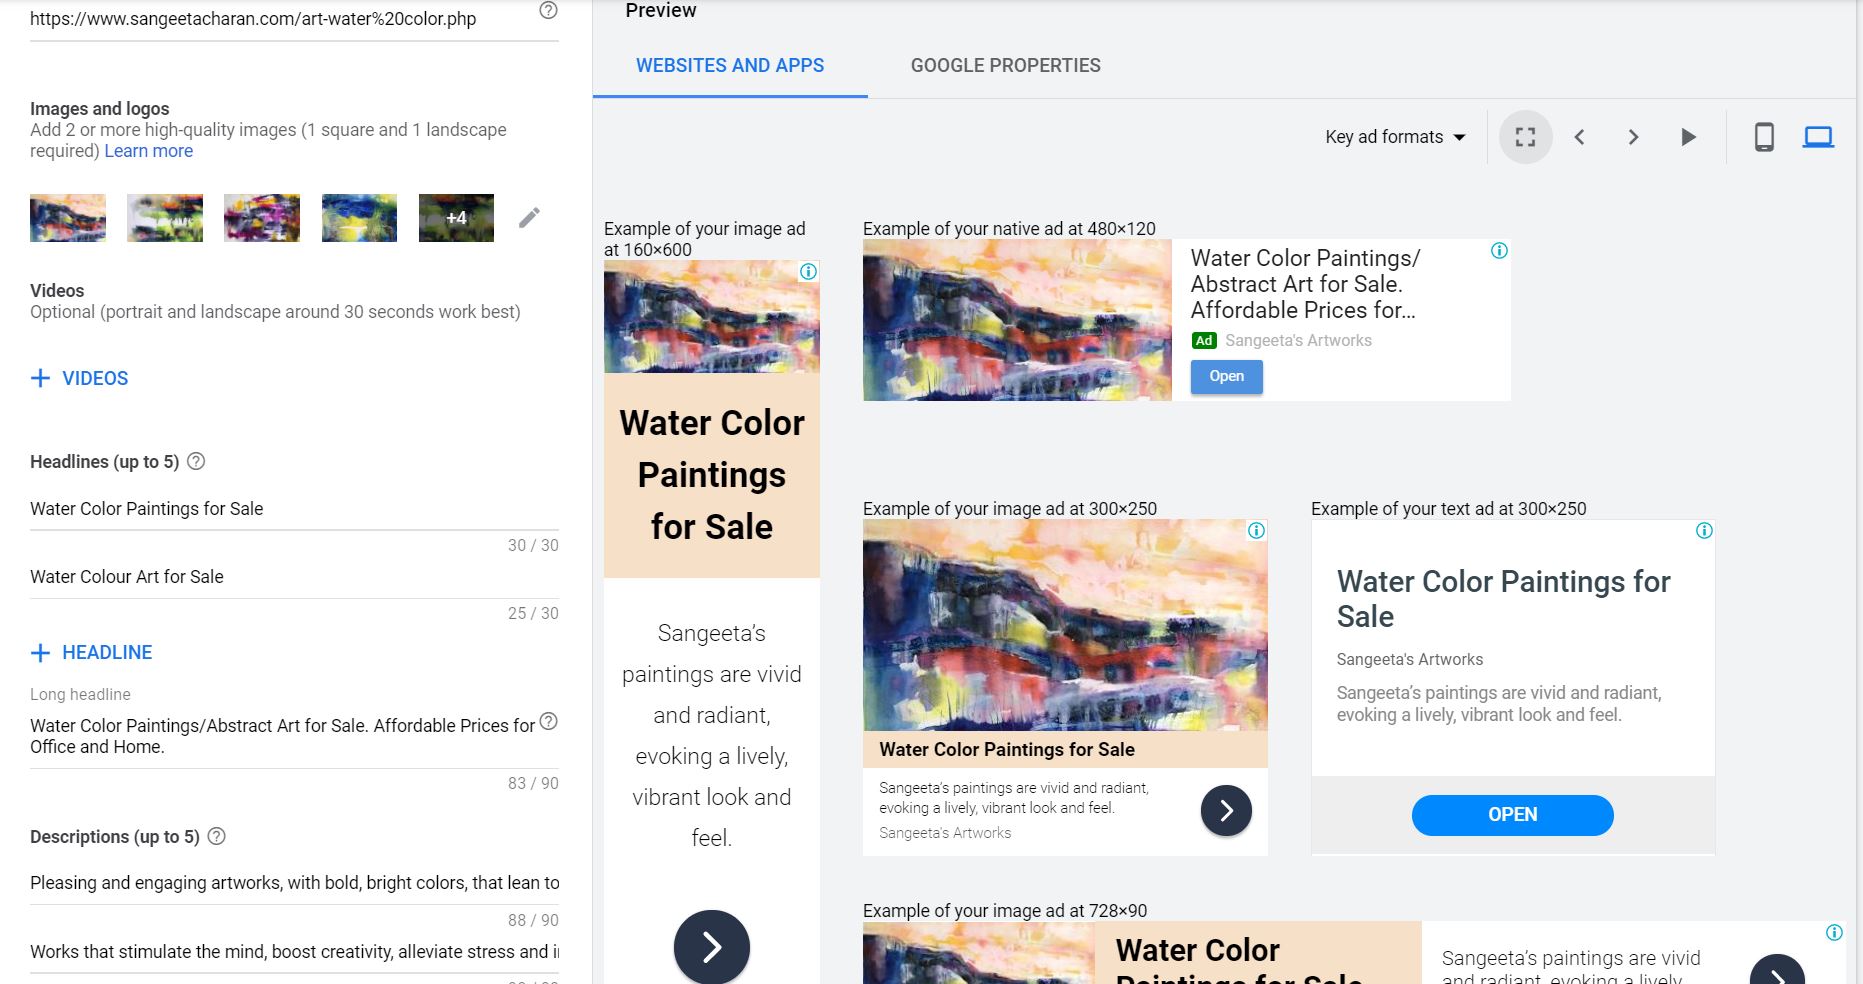Add another headline with + HEADLINE
This screenshot has width=1863, height=984.
(x=91, y=652)
